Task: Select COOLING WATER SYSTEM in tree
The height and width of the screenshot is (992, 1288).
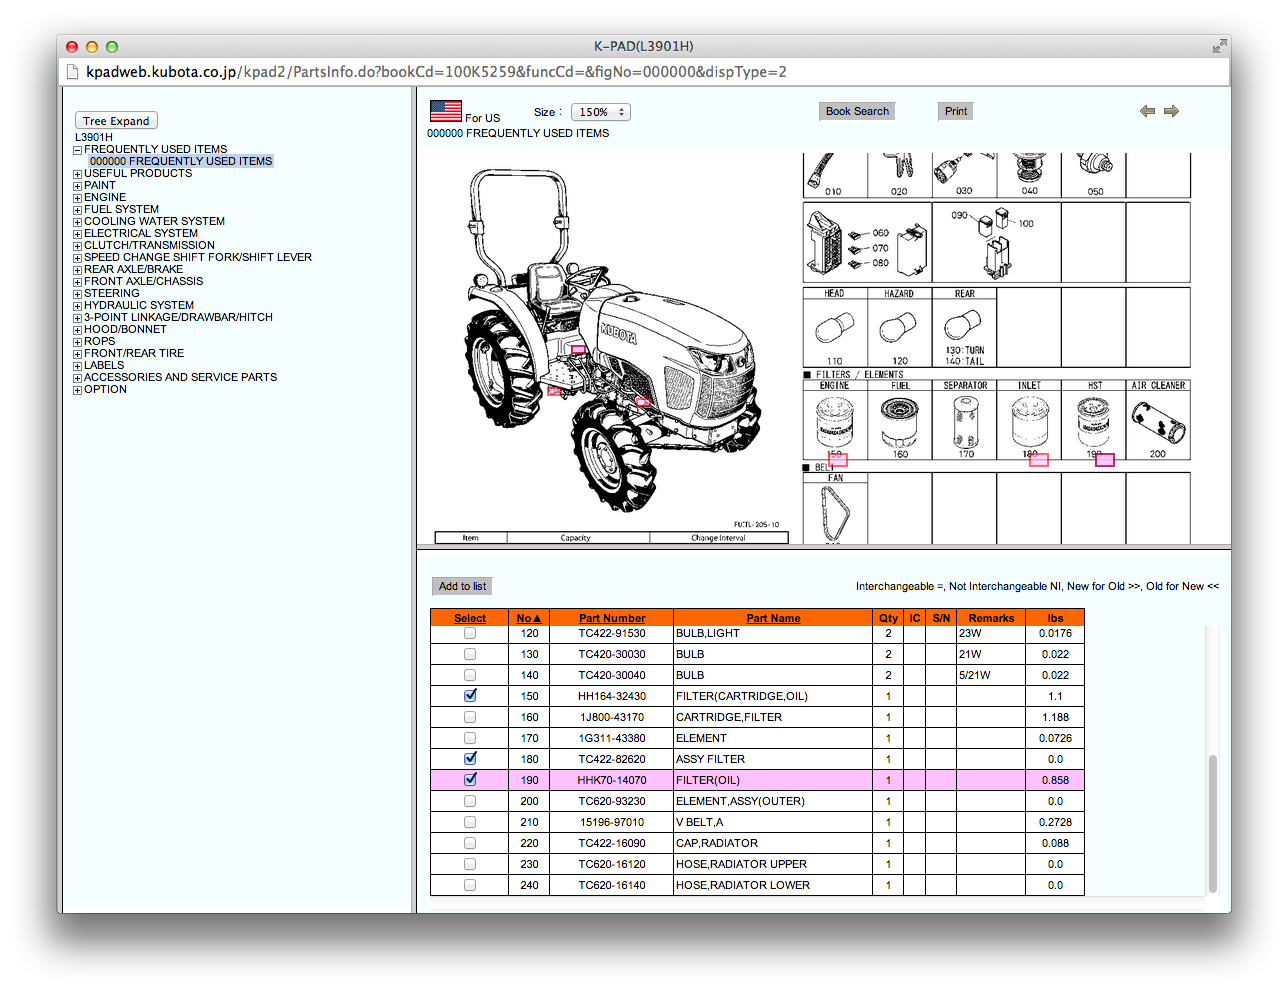Action: (154, 221)
